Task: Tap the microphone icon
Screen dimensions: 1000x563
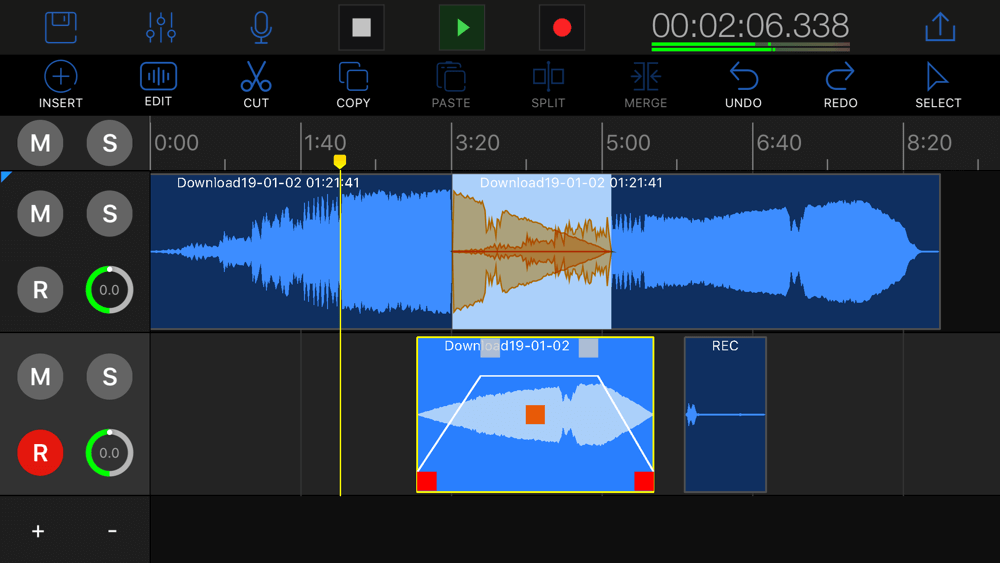Action: (x=260, y=27)
